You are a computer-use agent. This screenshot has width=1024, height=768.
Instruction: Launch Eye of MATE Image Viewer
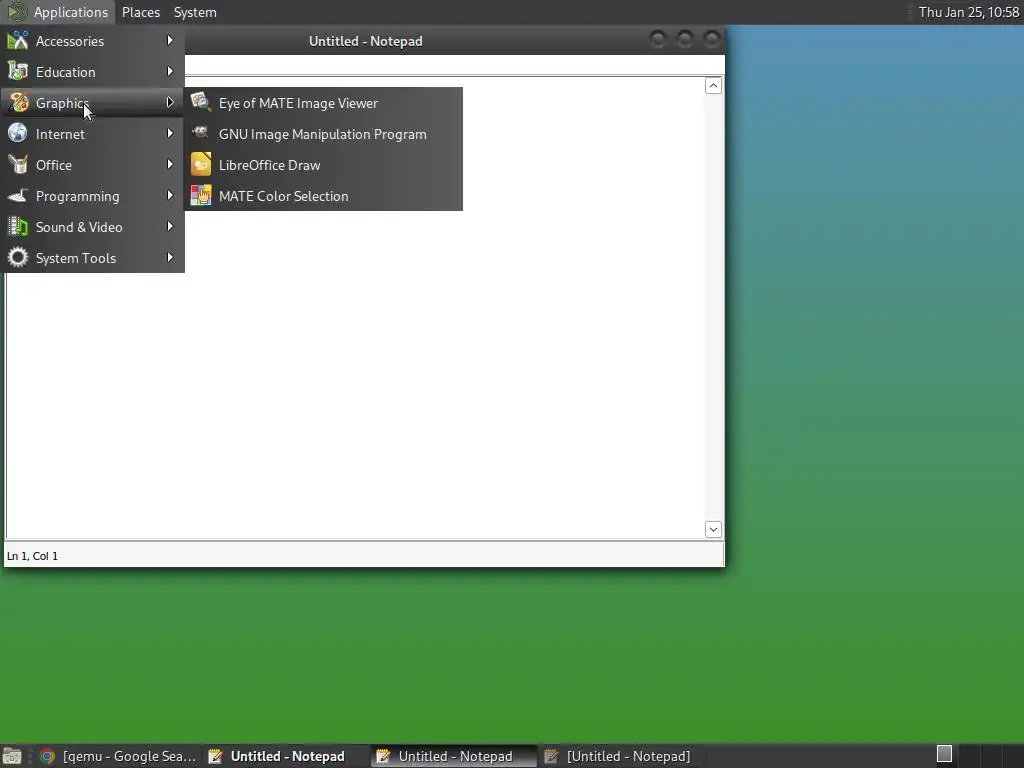323,103
